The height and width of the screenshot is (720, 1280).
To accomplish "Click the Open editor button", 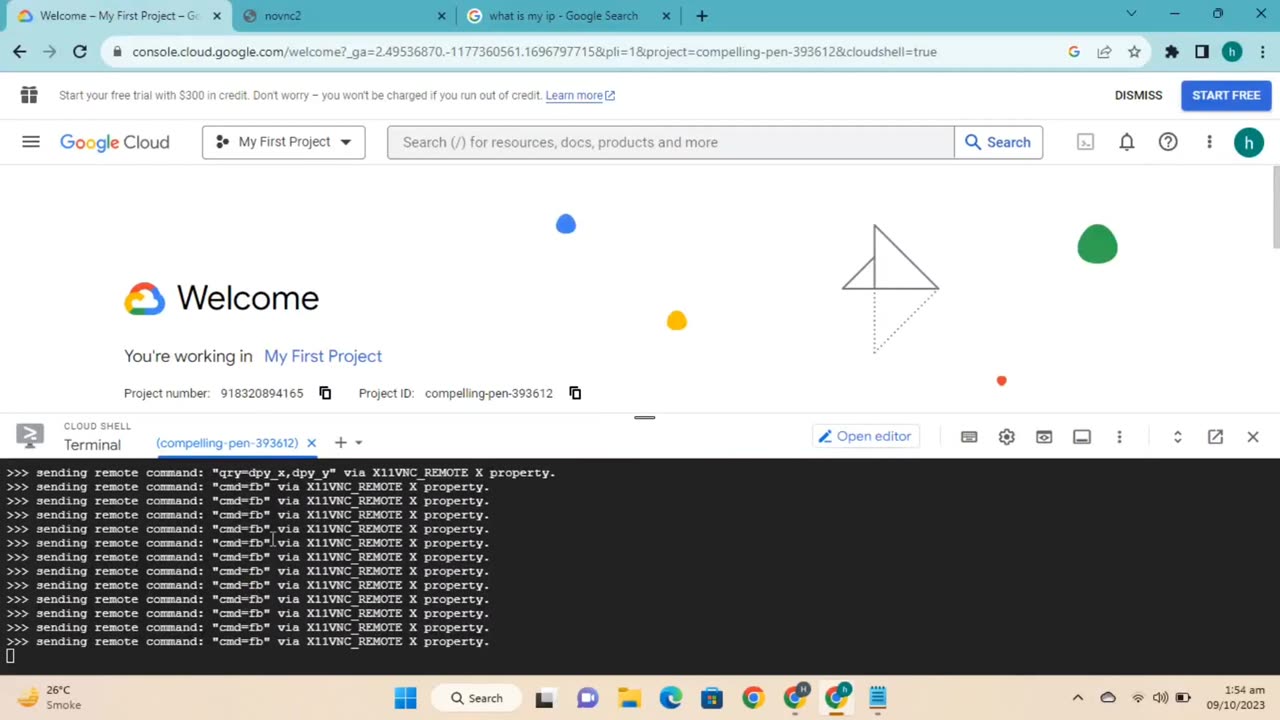I will pyautogui.click(x=865, y=436).
